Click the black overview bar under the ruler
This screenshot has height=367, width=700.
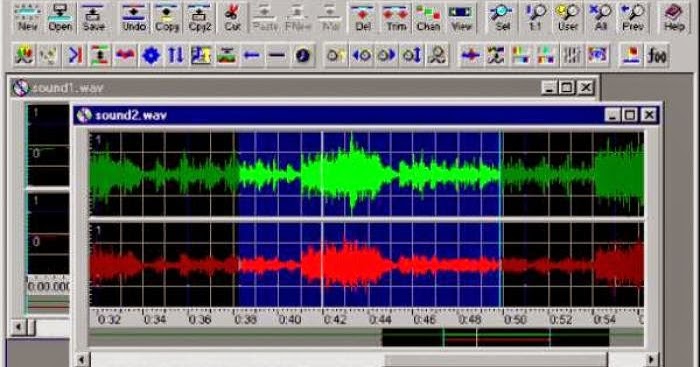pos(496,338)
